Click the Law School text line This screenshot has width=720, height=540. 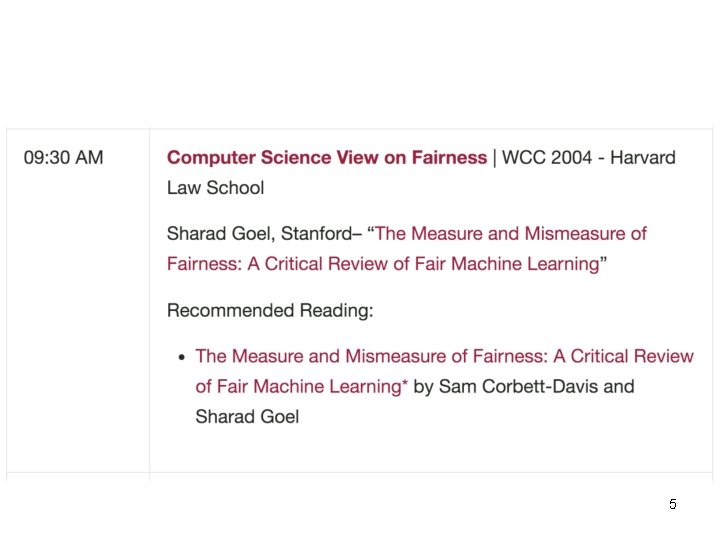tap(215, 187)
